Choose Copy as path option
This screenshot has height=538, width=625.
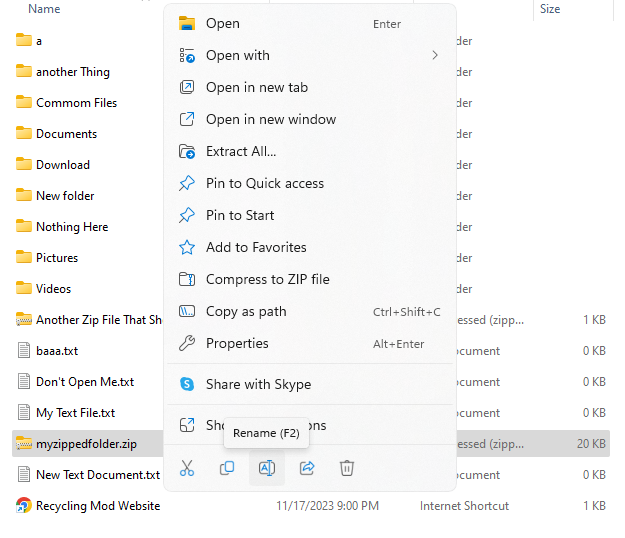[246, 311]
